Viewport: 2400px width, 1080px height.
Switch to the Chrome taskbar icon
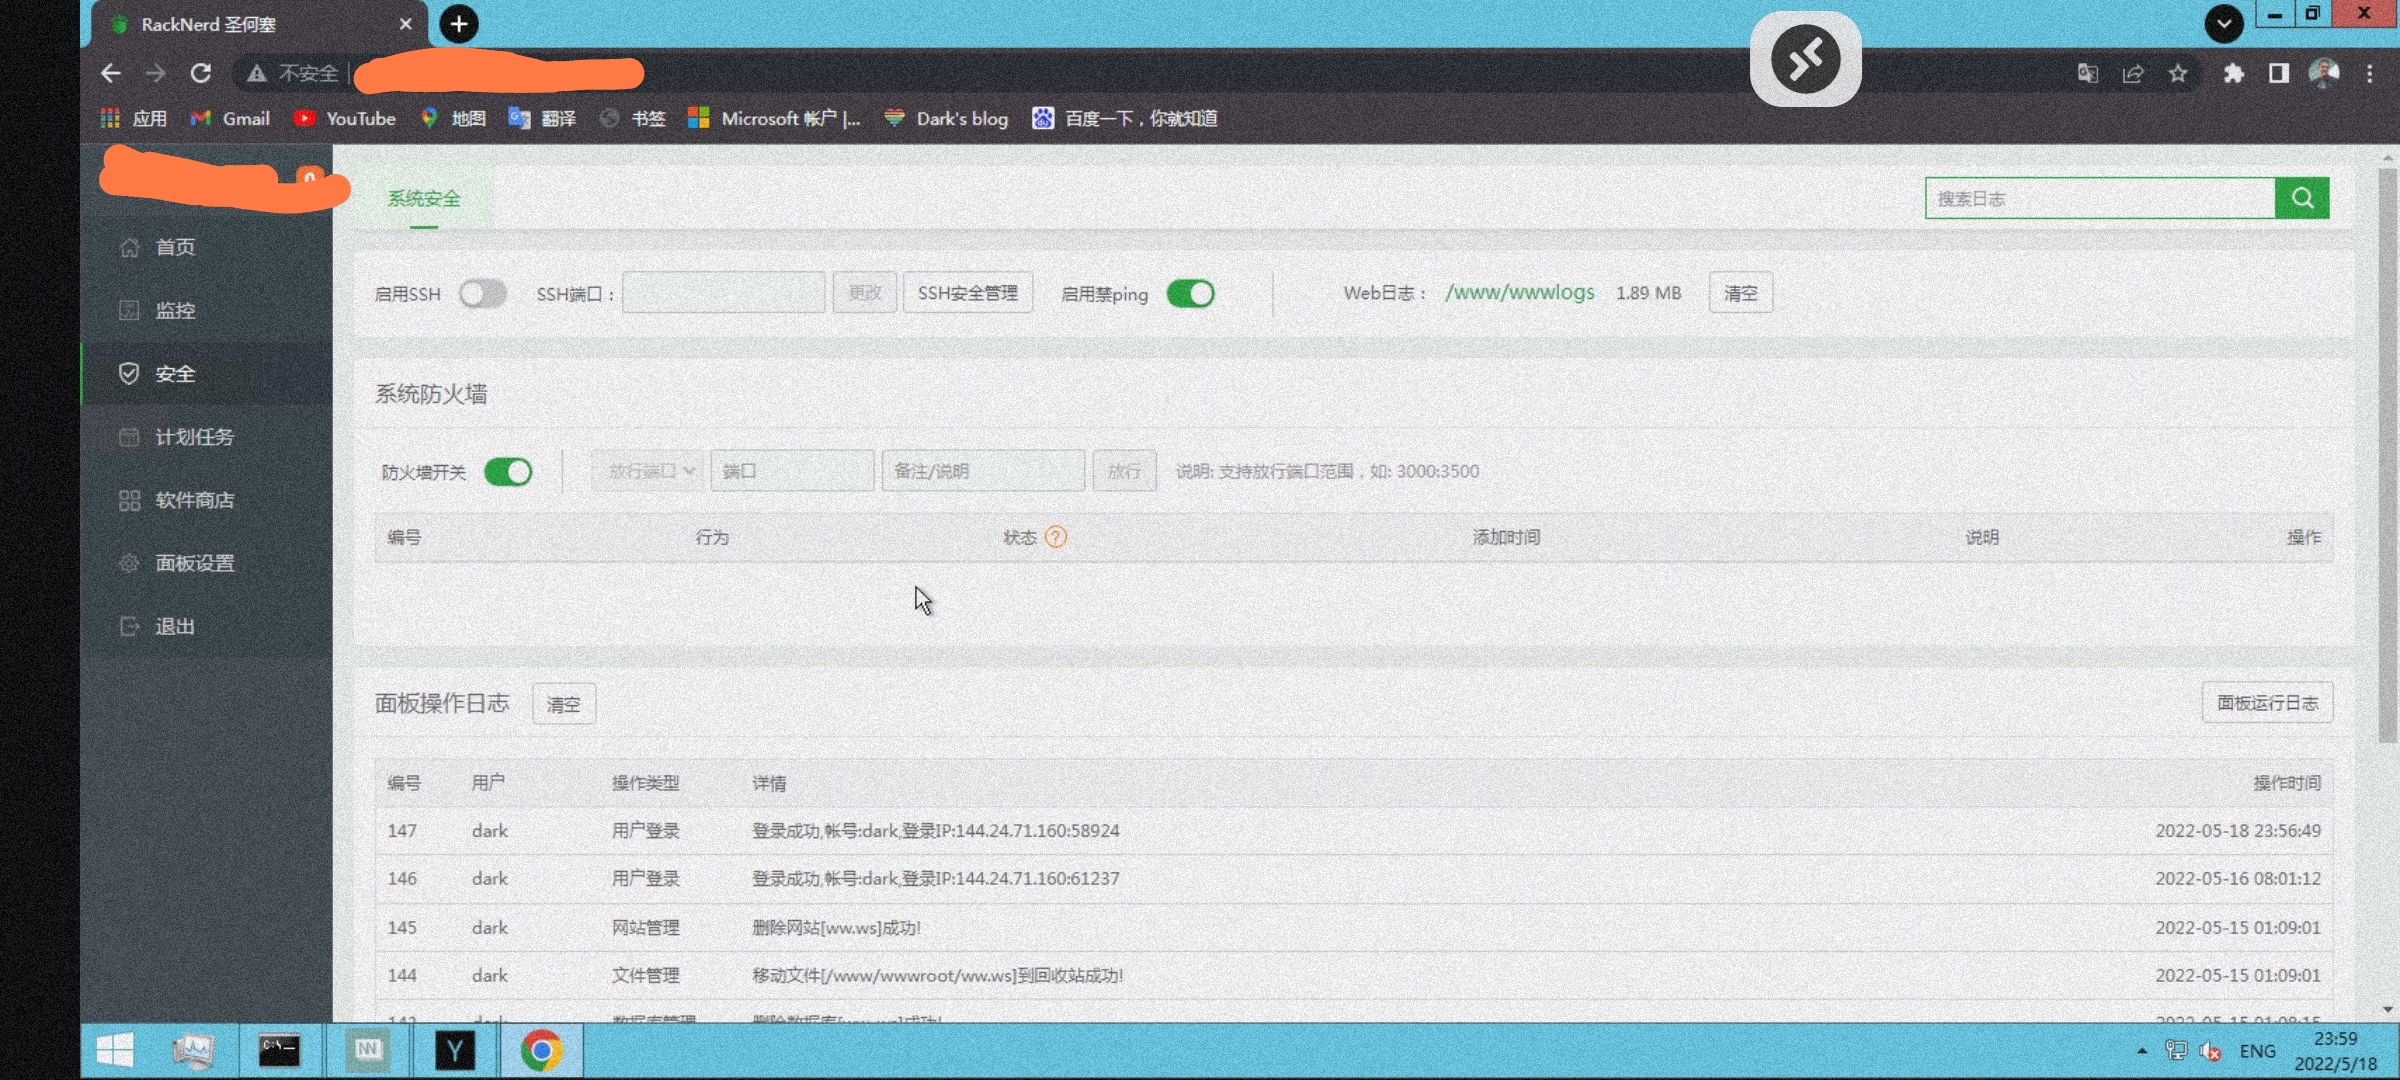pyautogui.click(x=541, y=1051)
